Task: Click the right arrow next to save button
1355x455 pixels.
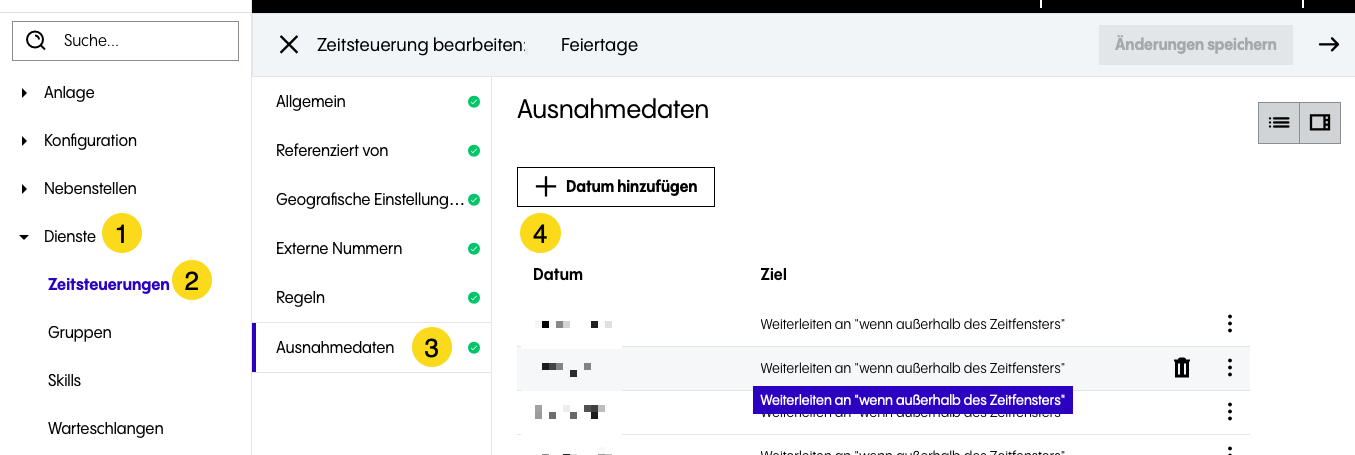Action: (x=1328, y=44)
